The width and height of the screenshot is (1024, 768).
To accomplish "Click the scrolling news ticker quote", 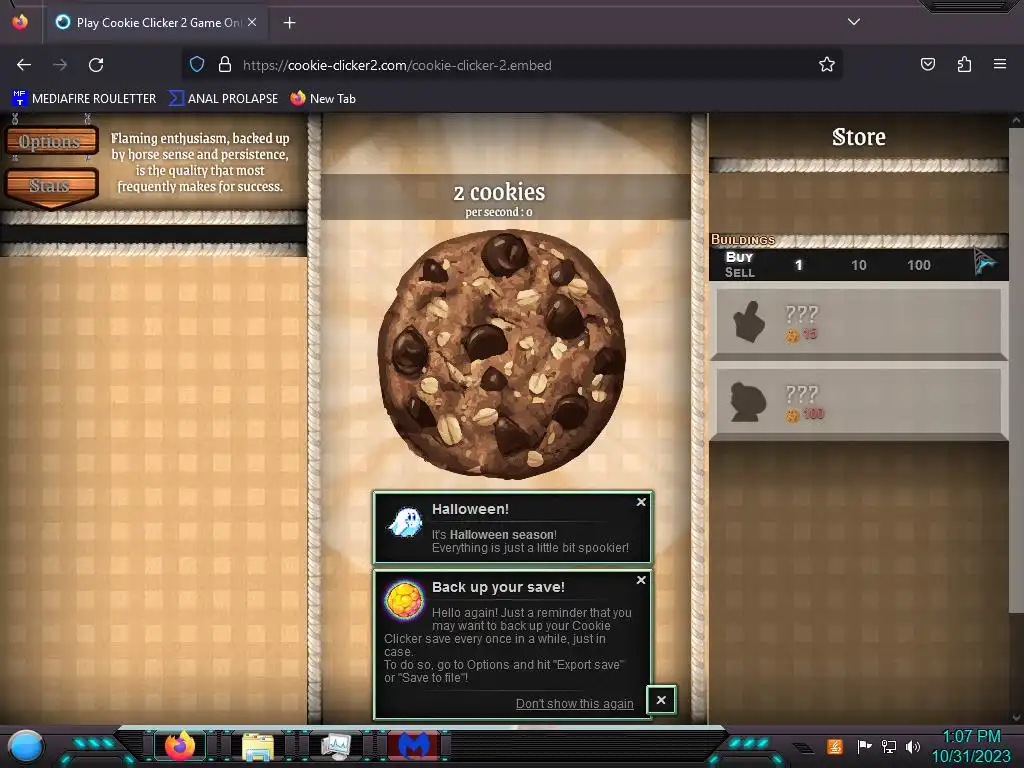I will point(200,162).
